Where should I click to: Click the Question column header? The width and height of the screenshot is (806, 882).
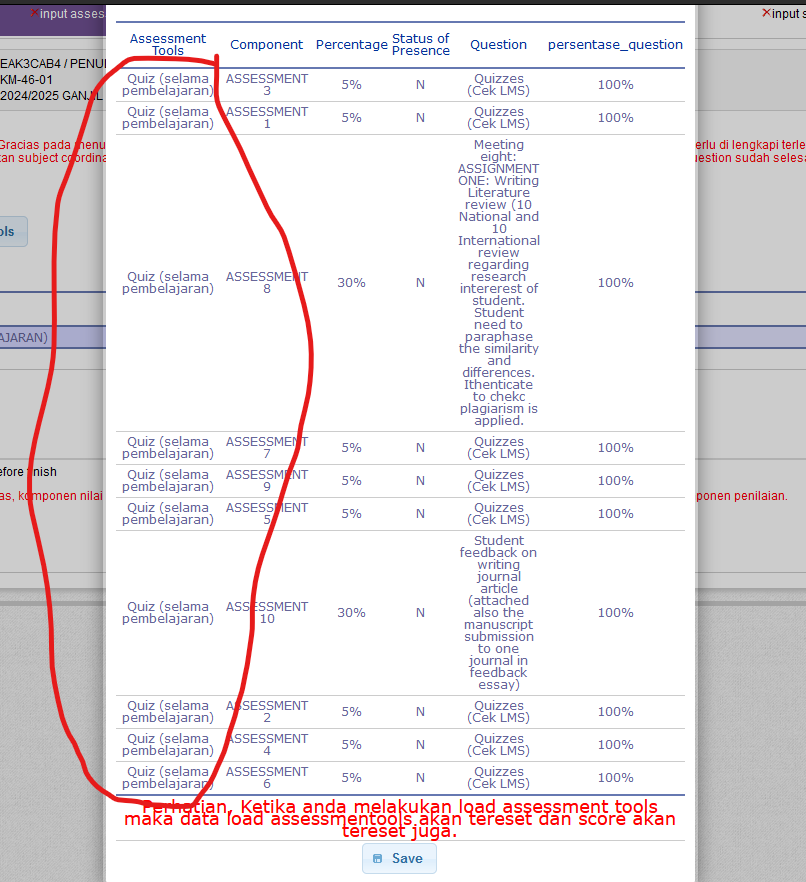click(x=498, y=45)
